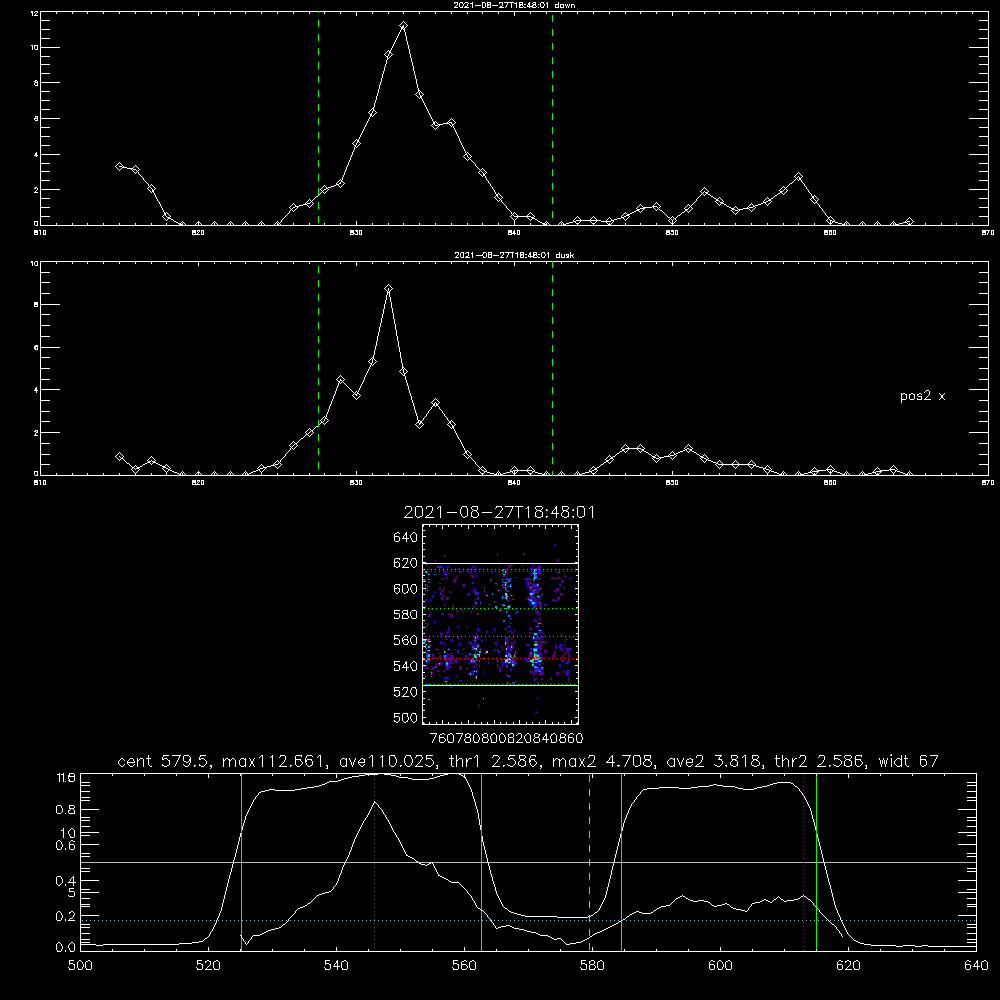
Task: Click the "ave2 3.818" value
Action: 713,761
